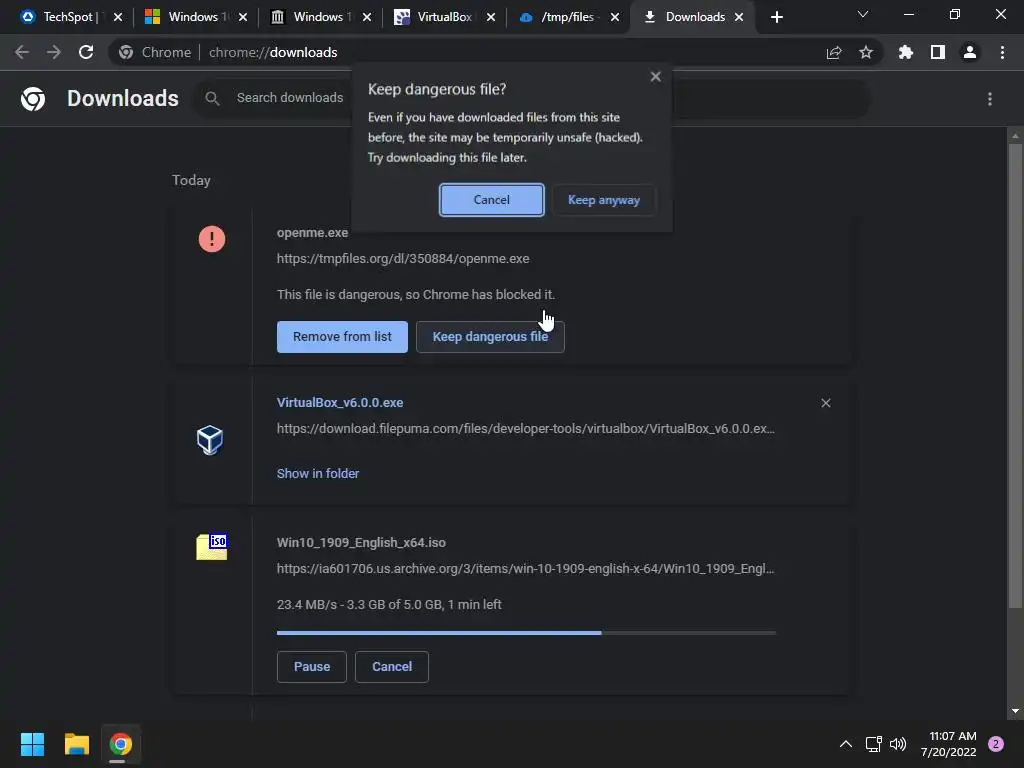1024x768 pixels.
Task: Cancel the Win10 ISO download
Action: coord(392,667)
